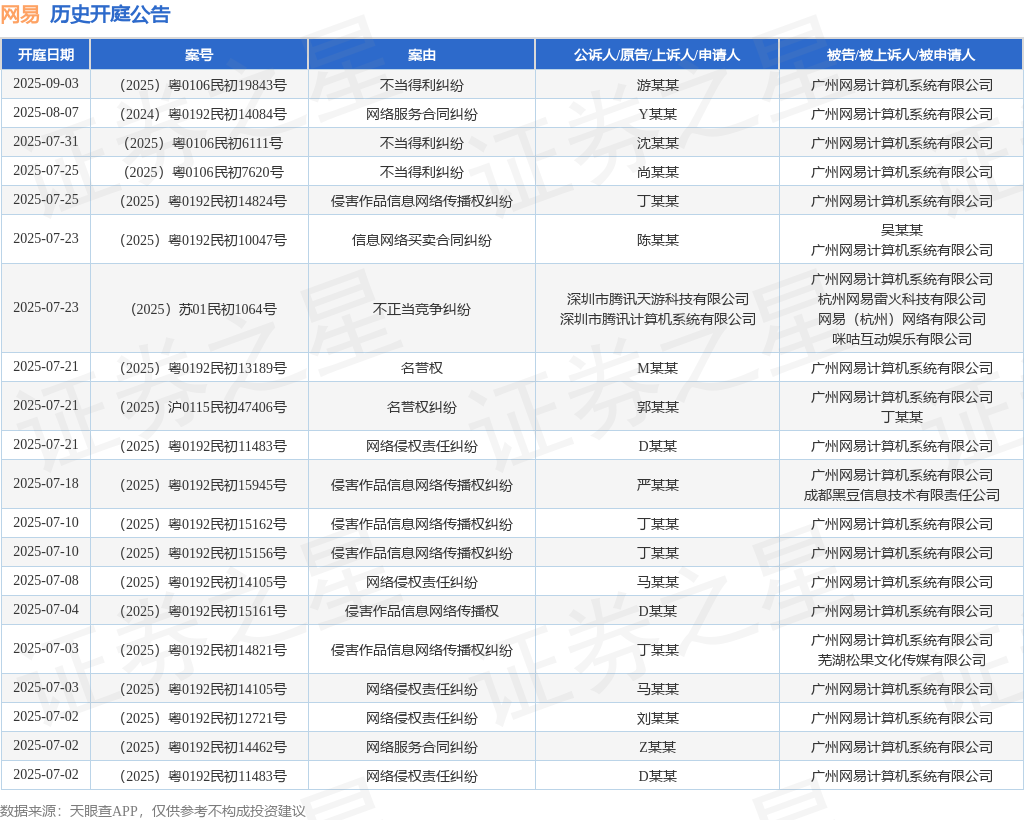Select the date 2025-07-31

[x=46, y=142]
